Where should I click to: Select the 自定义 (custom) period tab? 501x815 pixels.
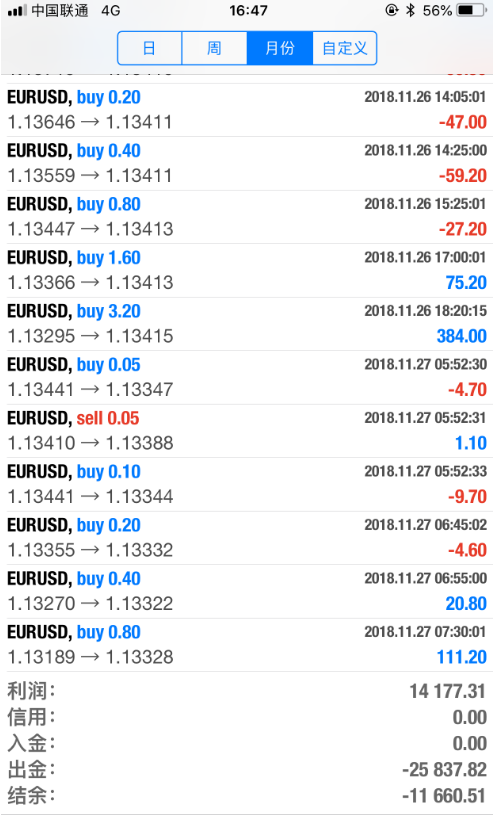pyautogui.click(x=345, y=48)
